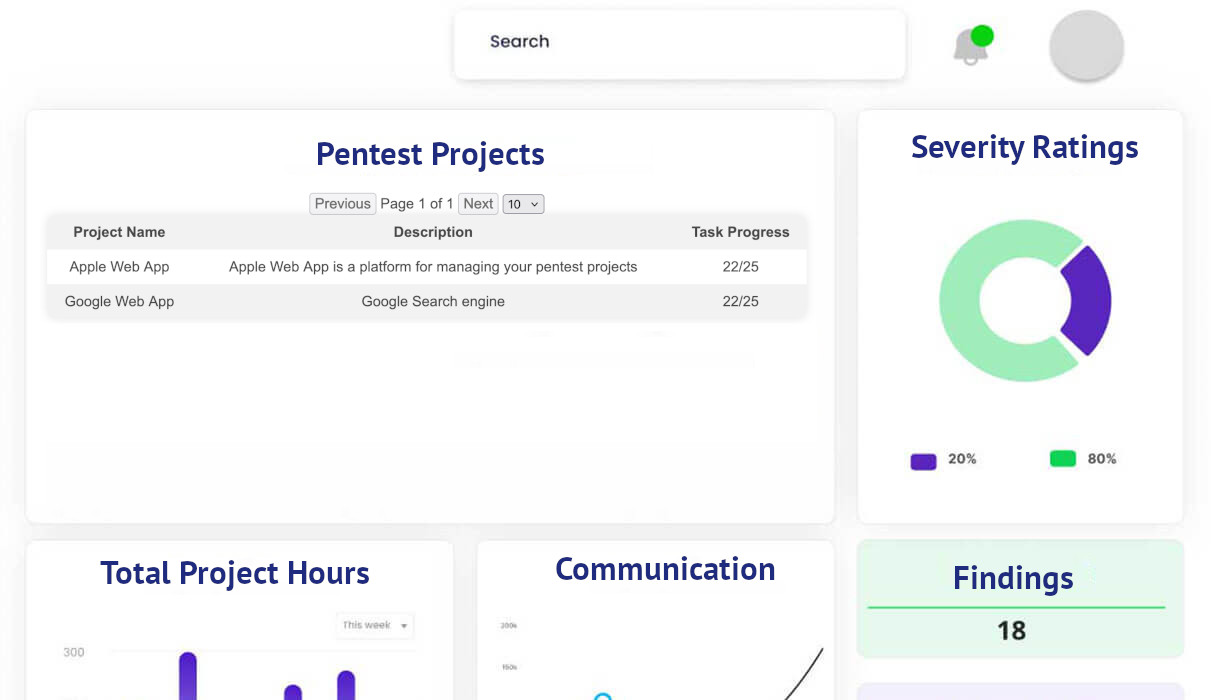Click the purple segment of the severity donut
Viewport: 1211px width, 700px height.
[x=1089, y=300]
